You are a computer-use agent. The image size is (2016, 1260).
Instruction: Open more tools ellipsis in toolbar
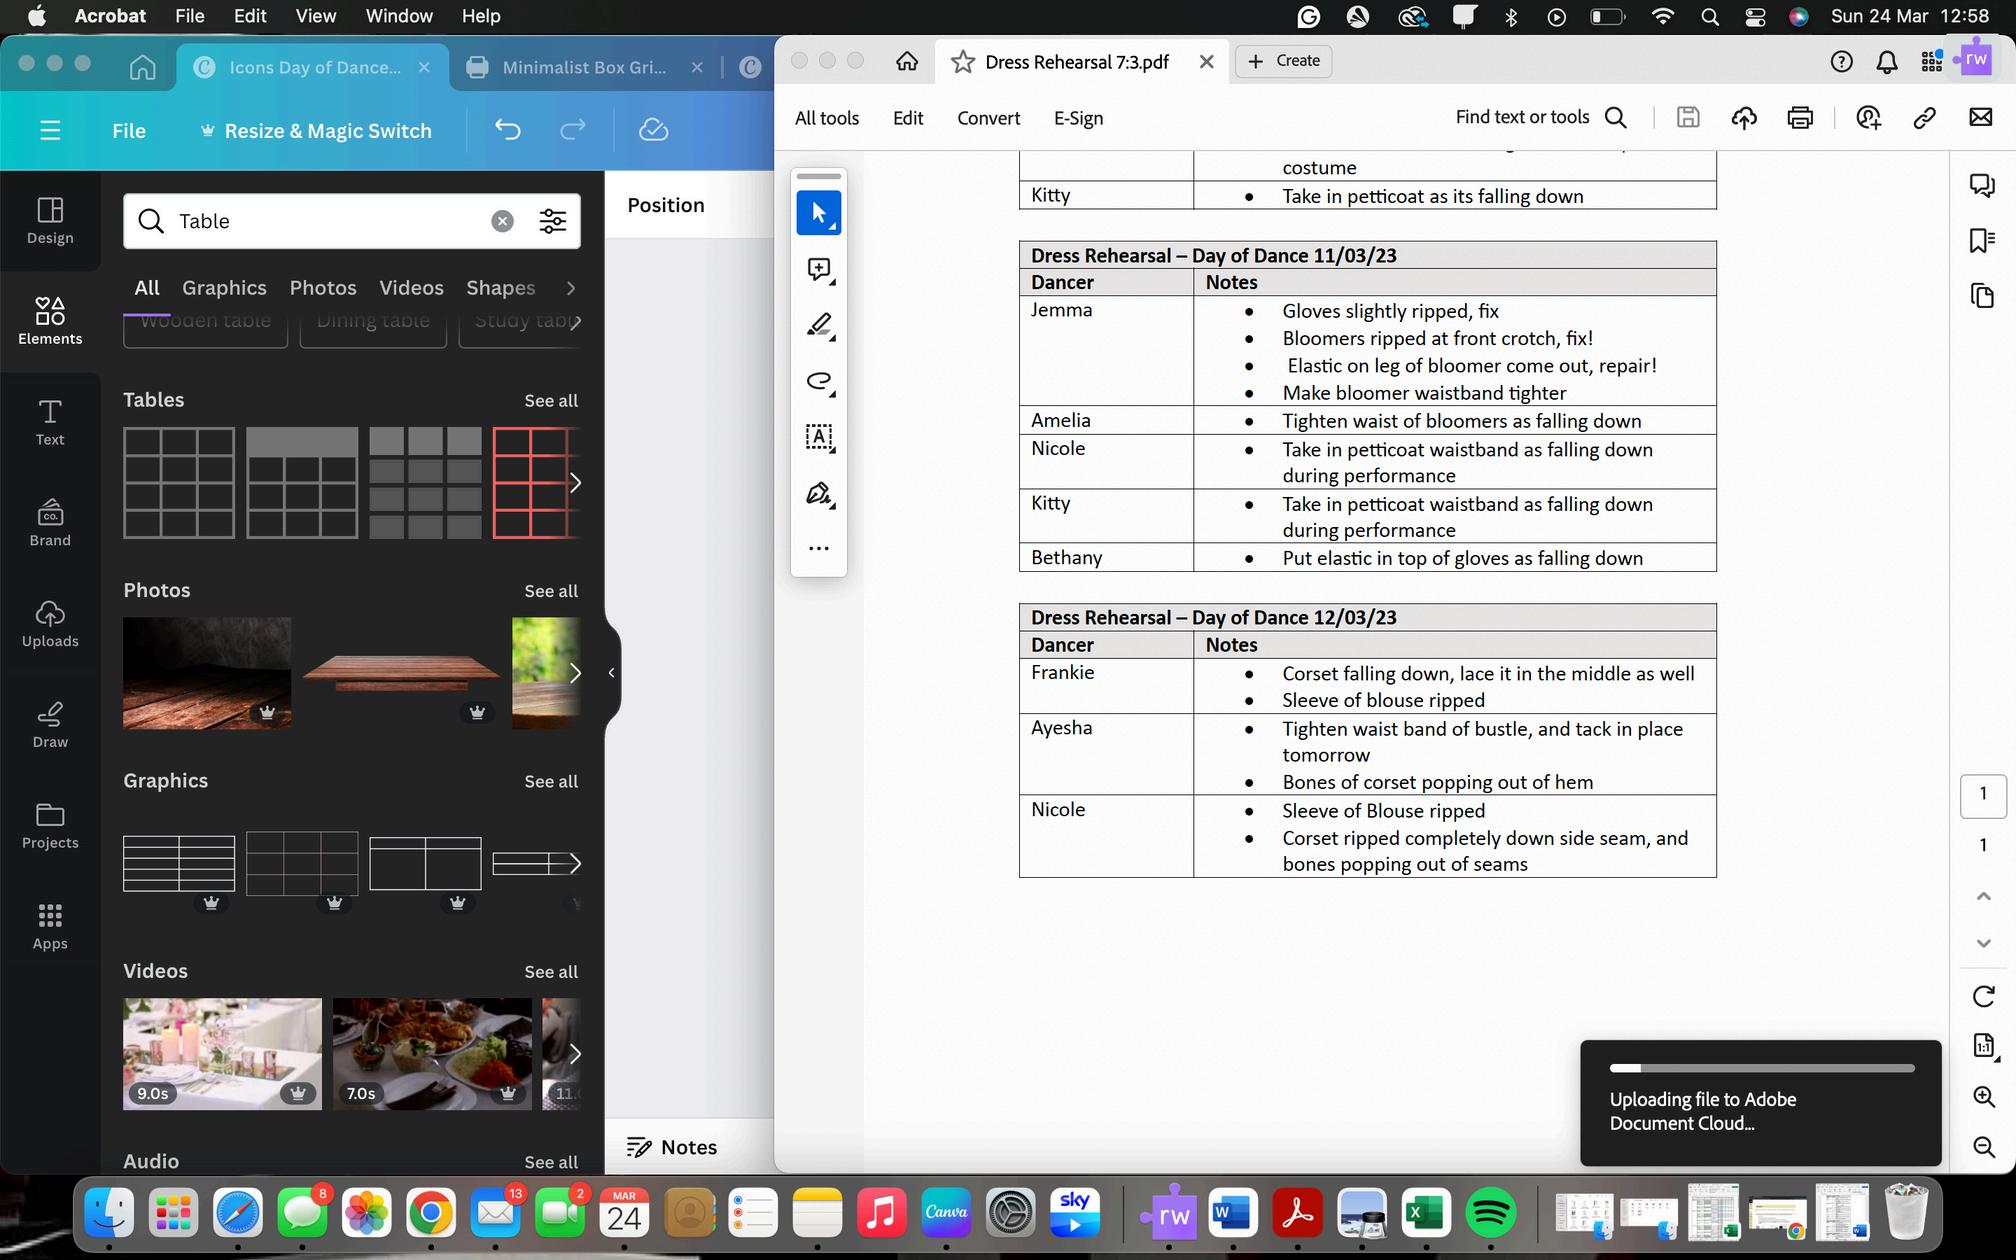(818, 548)
